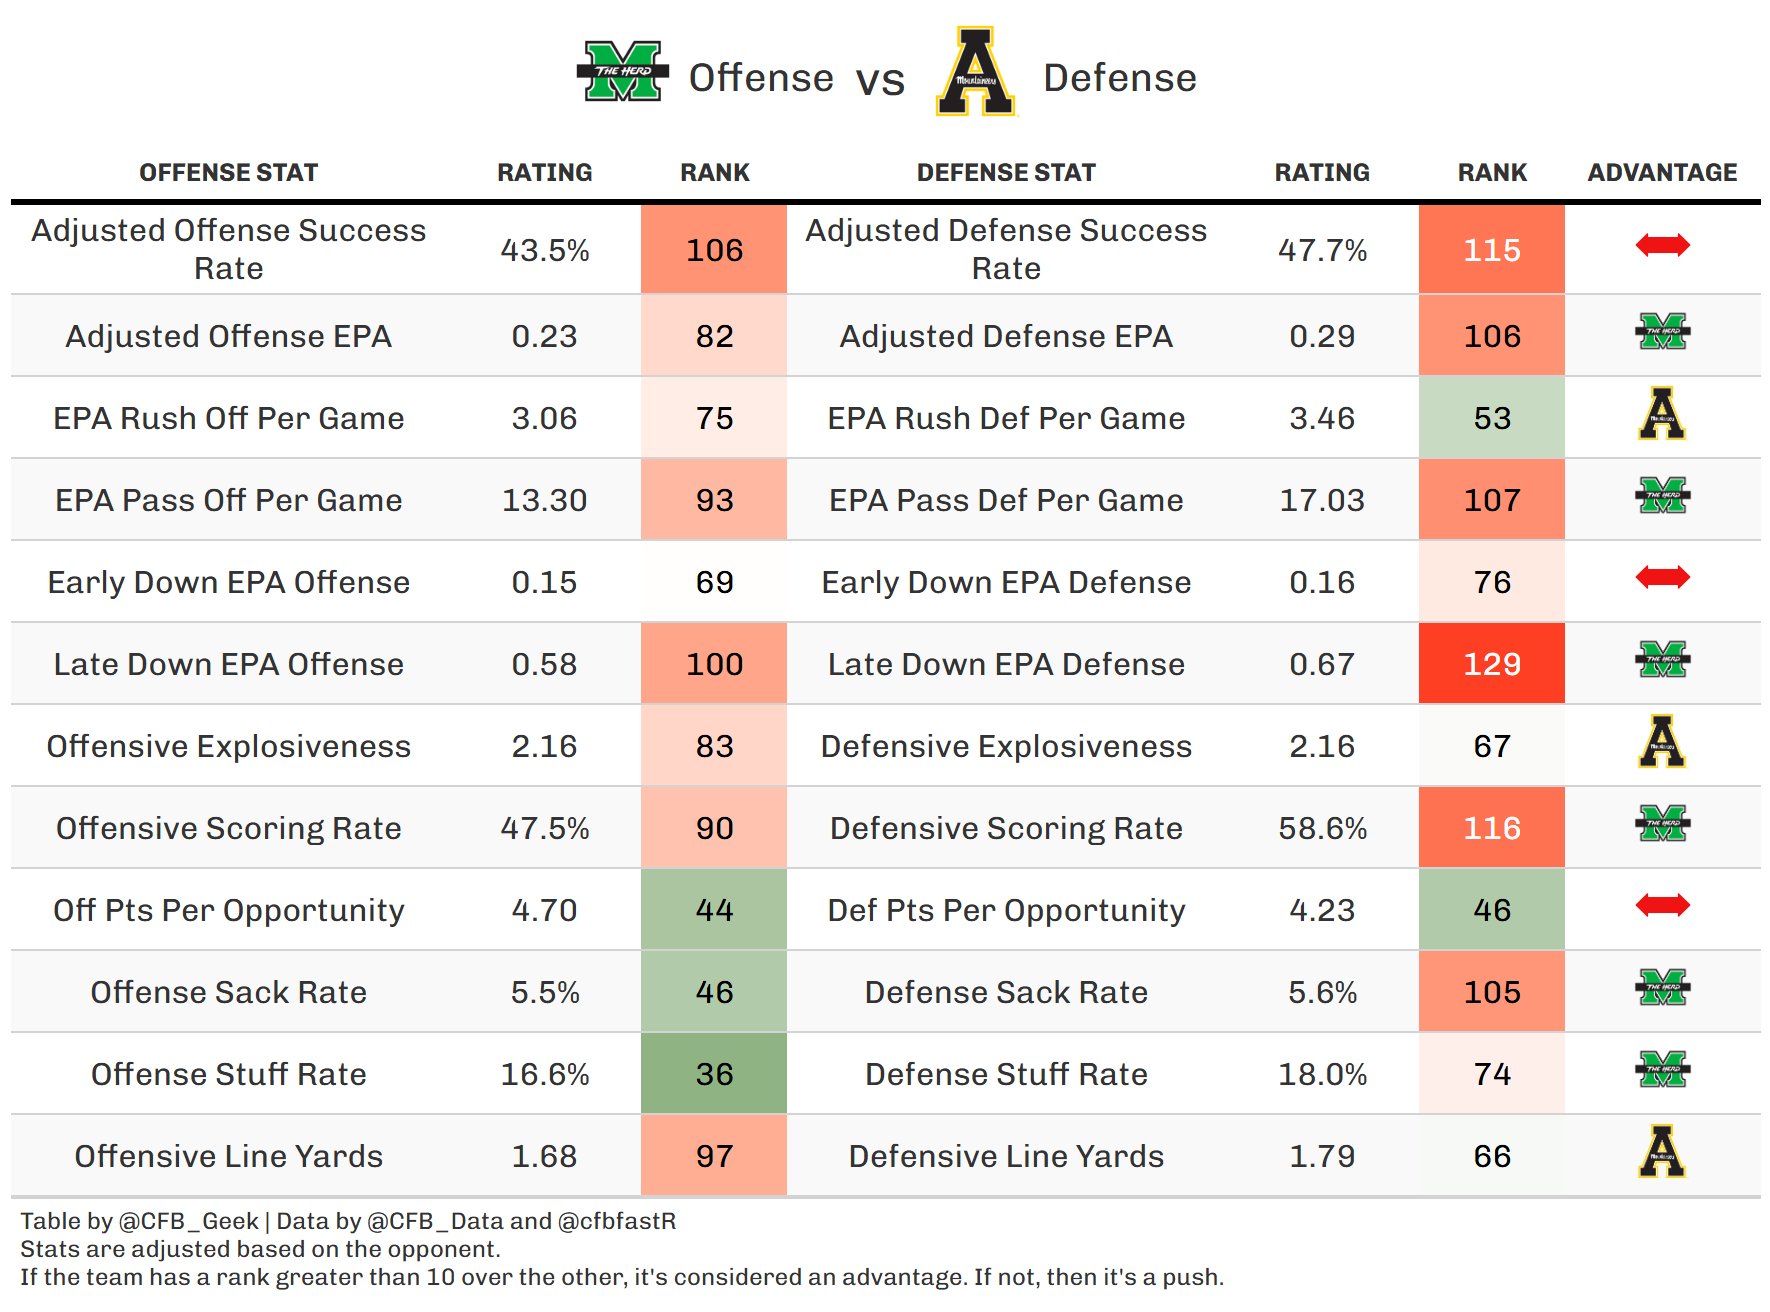The image size is (1770, 1312).
Task: Click Marshall advantage icon in Stuff Rate row
Action: coord(1662,1070)
